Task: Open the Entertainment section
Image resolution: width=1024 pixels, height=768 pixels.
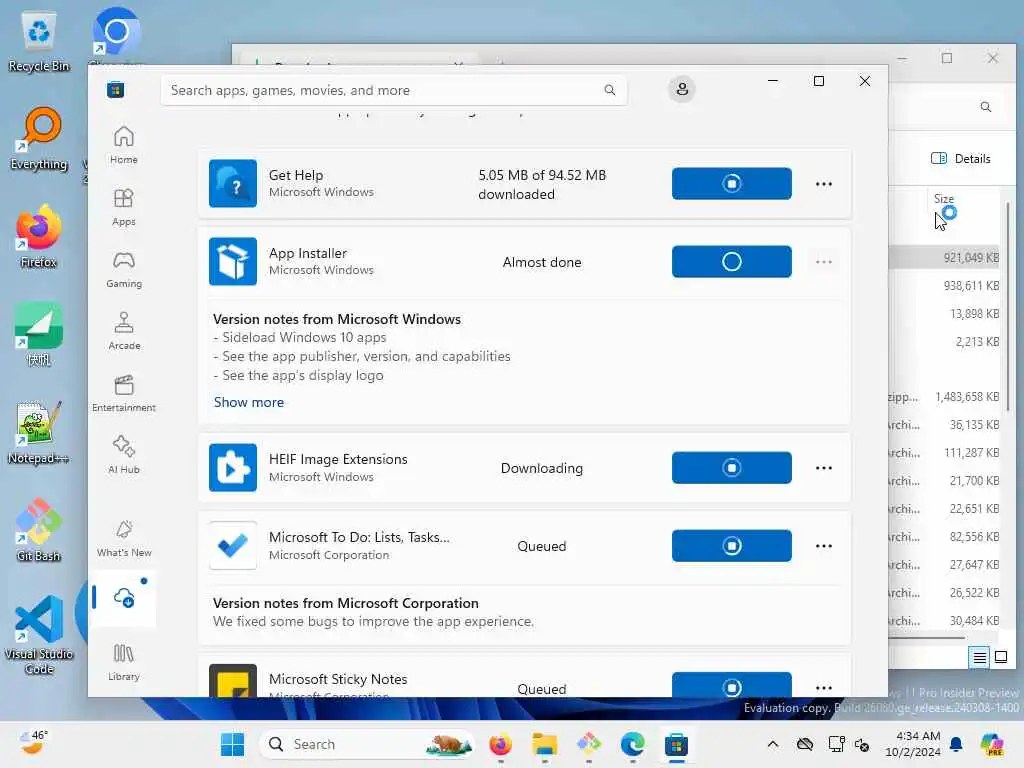Action: click(123, 393)
